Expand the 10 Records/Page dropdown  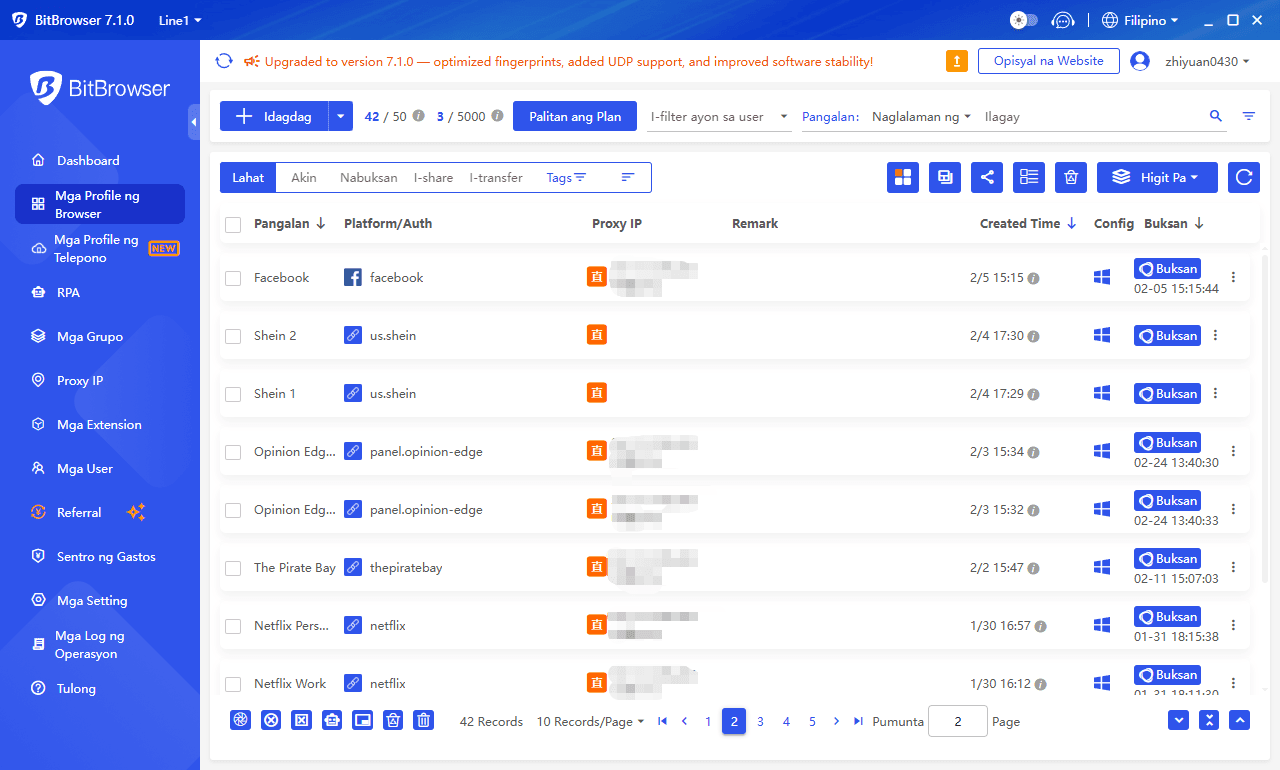pos(590,721)
